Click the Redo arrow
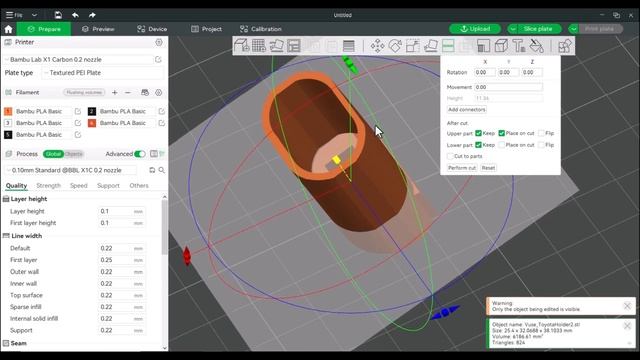The image size is (640, 360). coord(92,15)
